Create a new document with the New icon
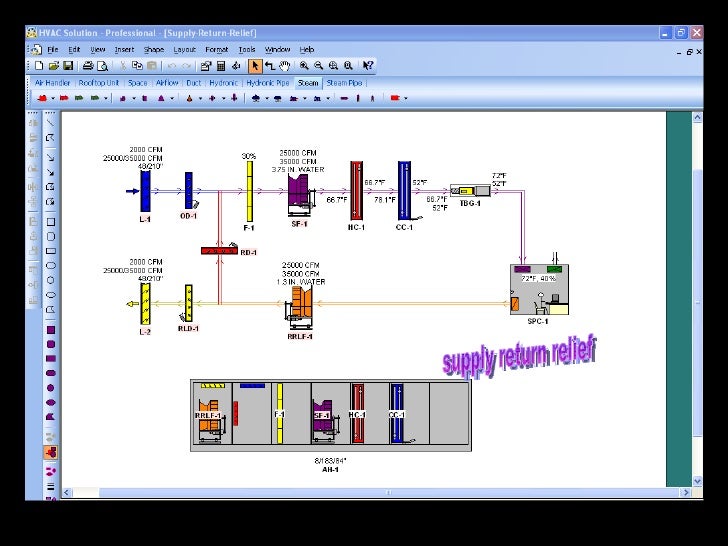 point(39,66)
